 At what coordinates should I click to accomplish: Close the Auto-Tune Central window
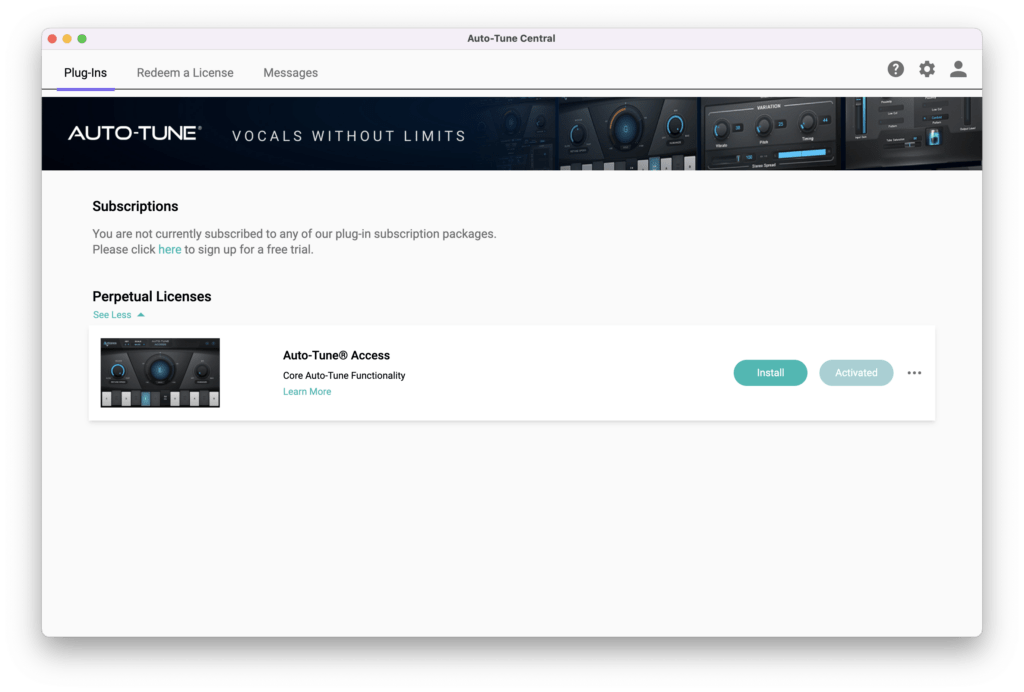52,39
